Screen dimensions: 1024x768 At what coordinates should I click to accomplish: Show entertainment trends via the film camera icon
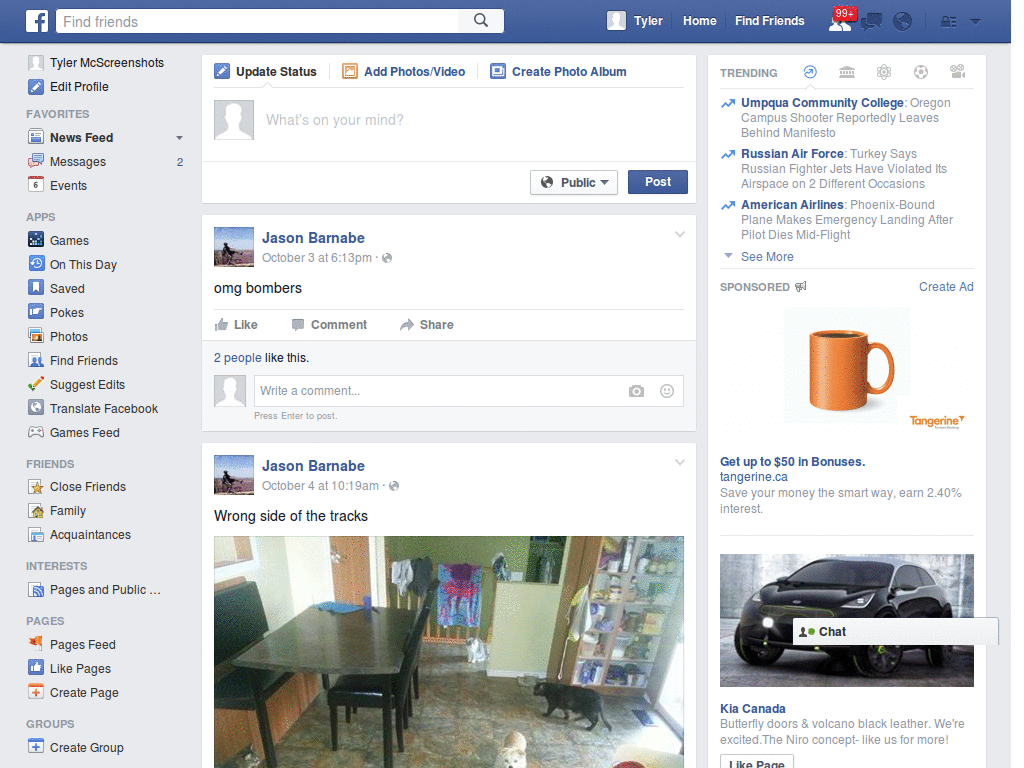(957, 72)
